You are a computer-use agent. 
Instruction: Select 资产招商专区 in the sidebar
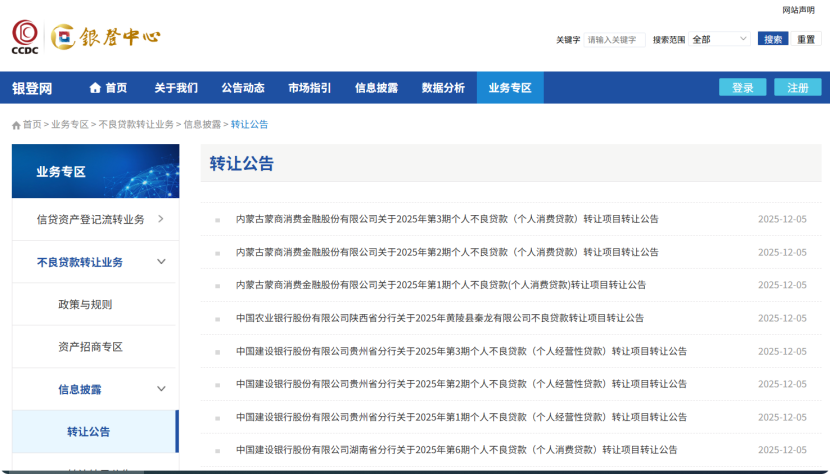pos(90,347)
